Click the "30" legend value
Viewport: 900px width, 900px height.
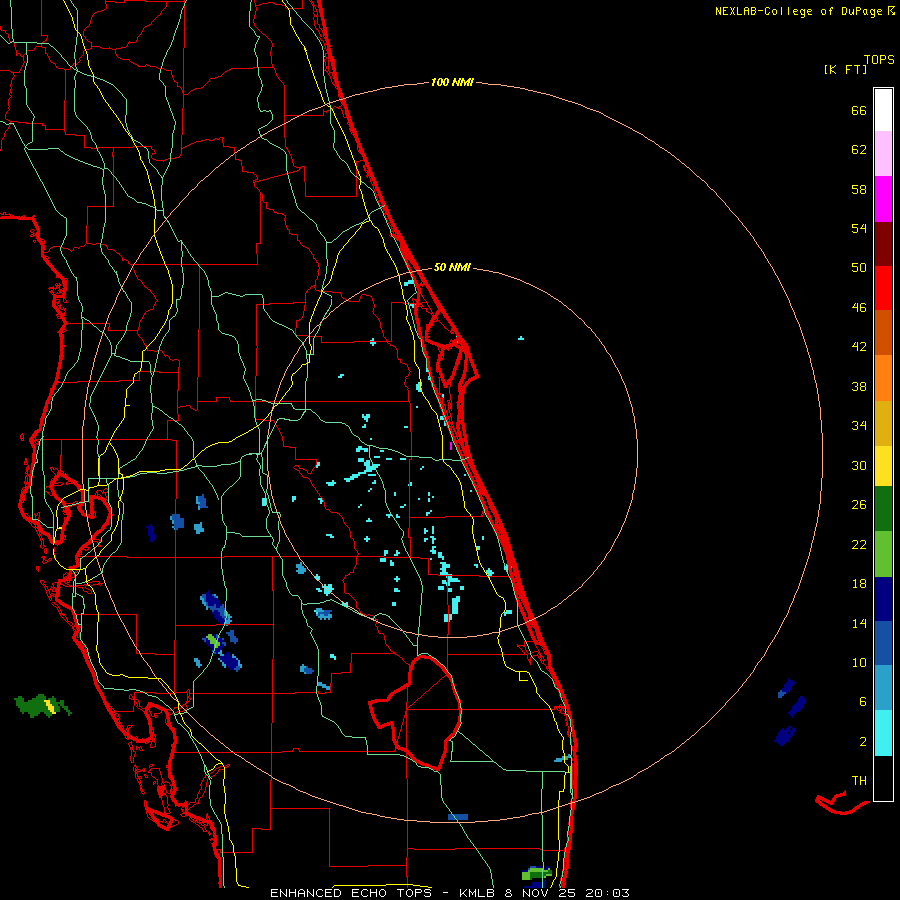(859, 465)
